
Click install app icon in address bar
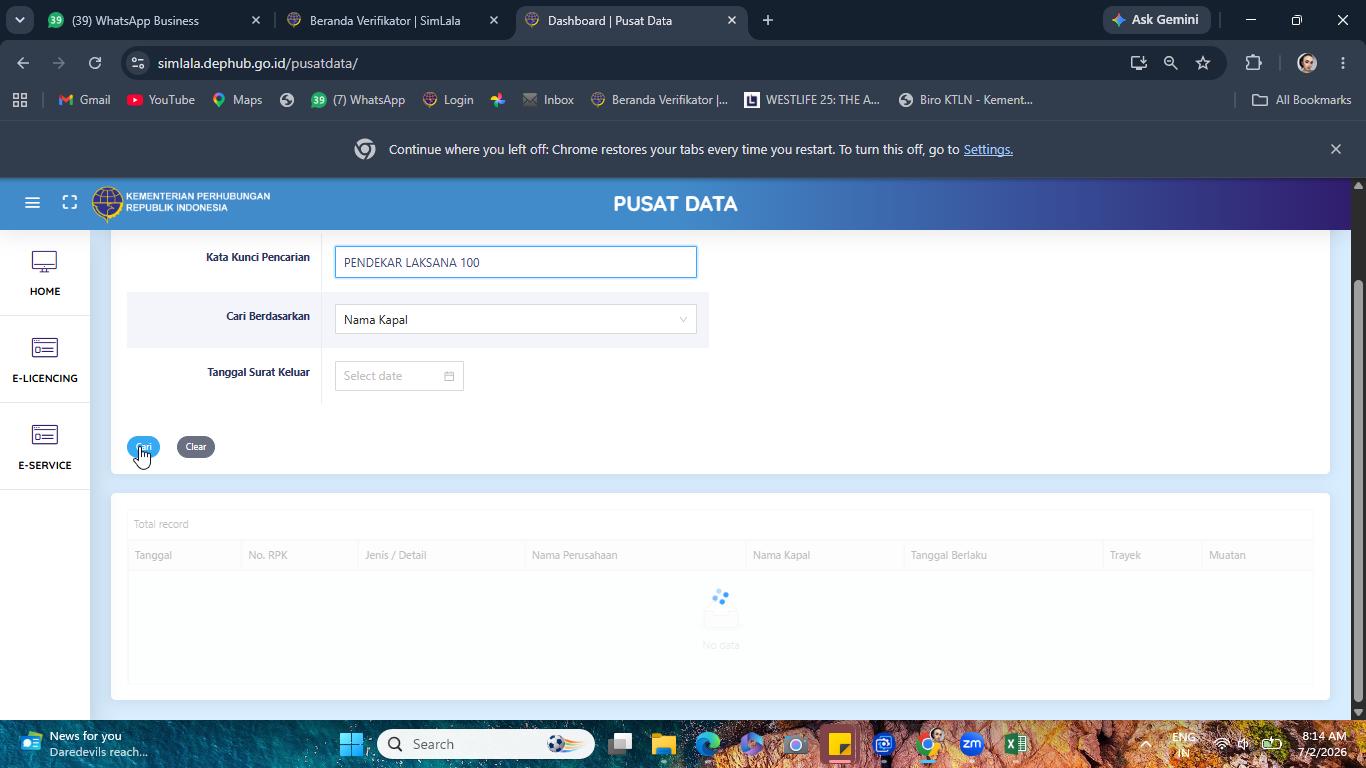(x=1138, y=63)
